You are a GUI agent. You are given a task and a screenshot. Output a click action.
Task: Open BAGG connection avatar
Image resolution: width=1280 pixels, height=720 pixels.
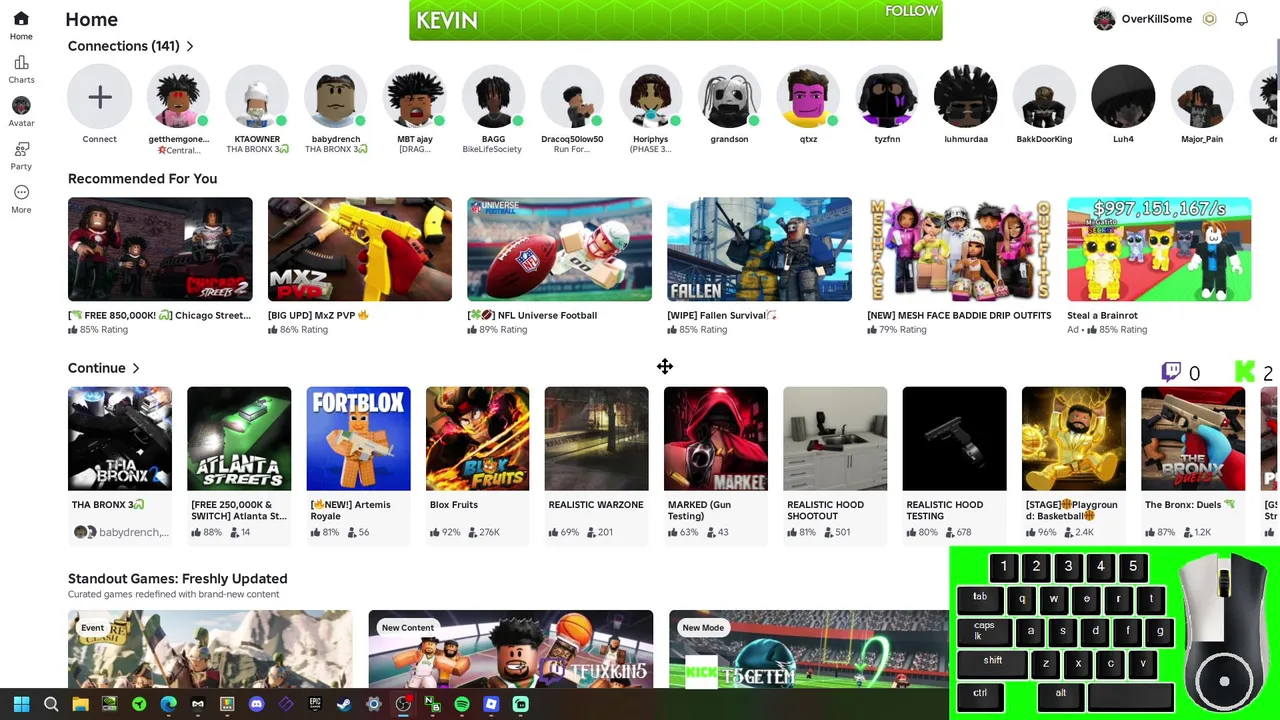tap(493, 97)
